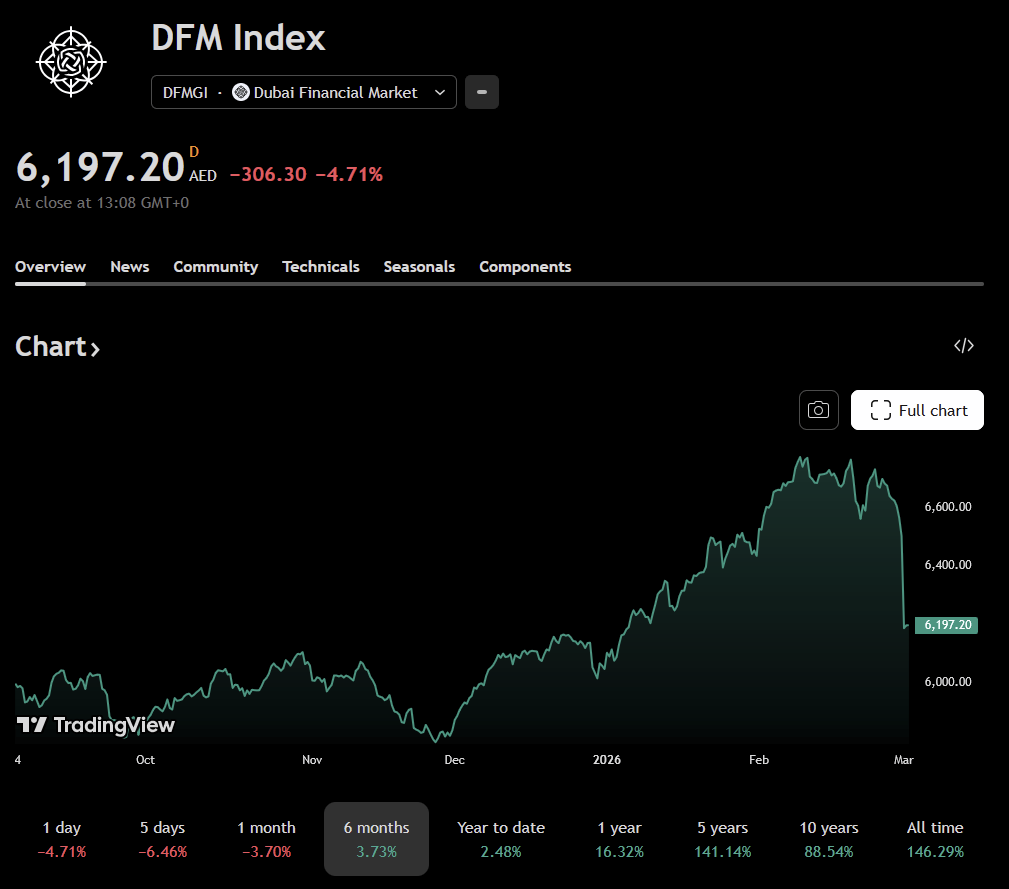The width and height of the screenshot is (1009, 889).
Task: Click the TradingView logo on chart
Action: pyautogui.click(x=95, y=725)
